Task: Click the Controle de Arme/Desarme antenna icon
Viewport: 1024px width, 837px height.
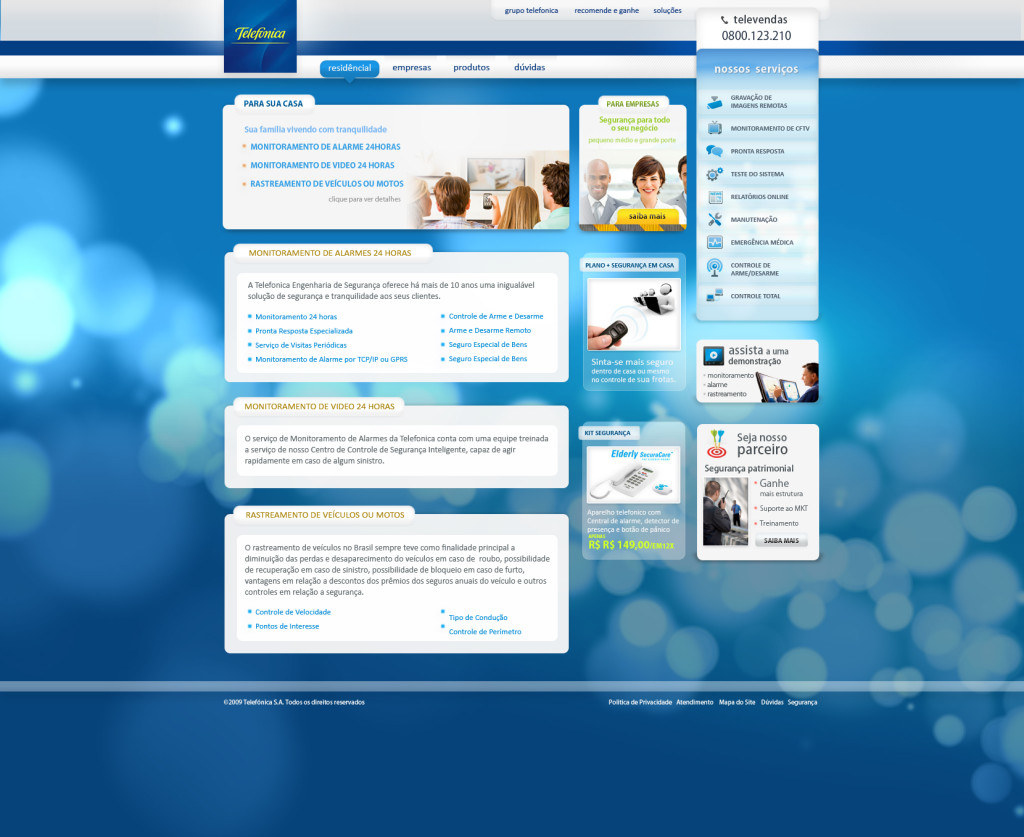Action: point(714,268)
